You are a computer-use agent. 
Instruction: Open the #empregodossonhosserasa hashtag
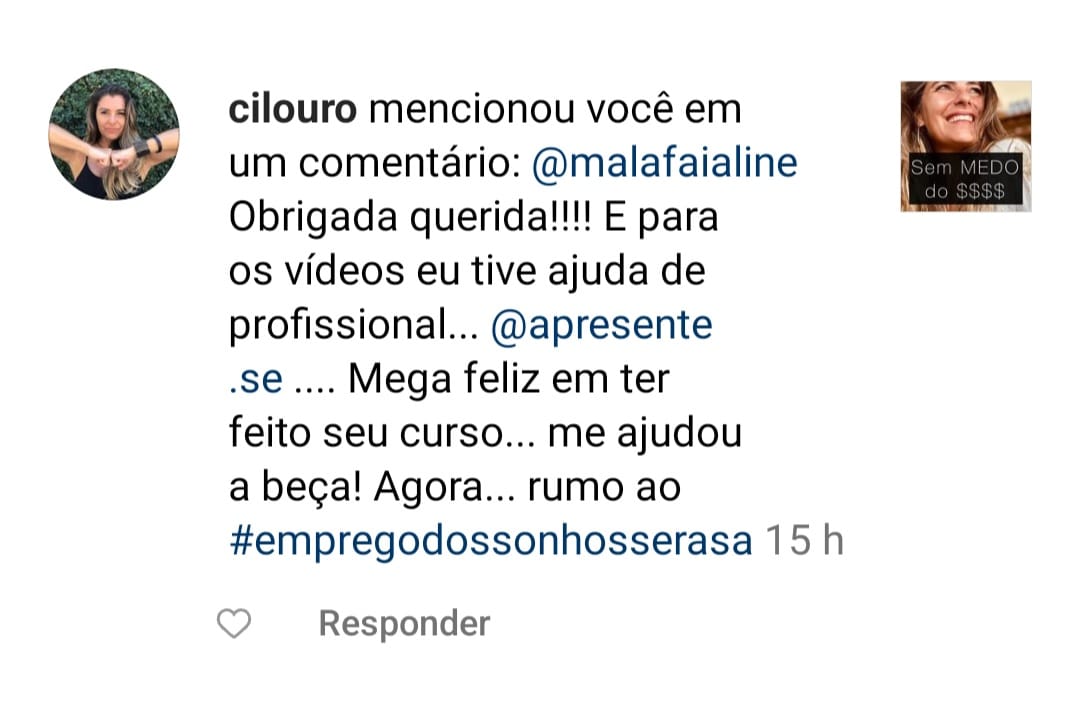(490, 541)
